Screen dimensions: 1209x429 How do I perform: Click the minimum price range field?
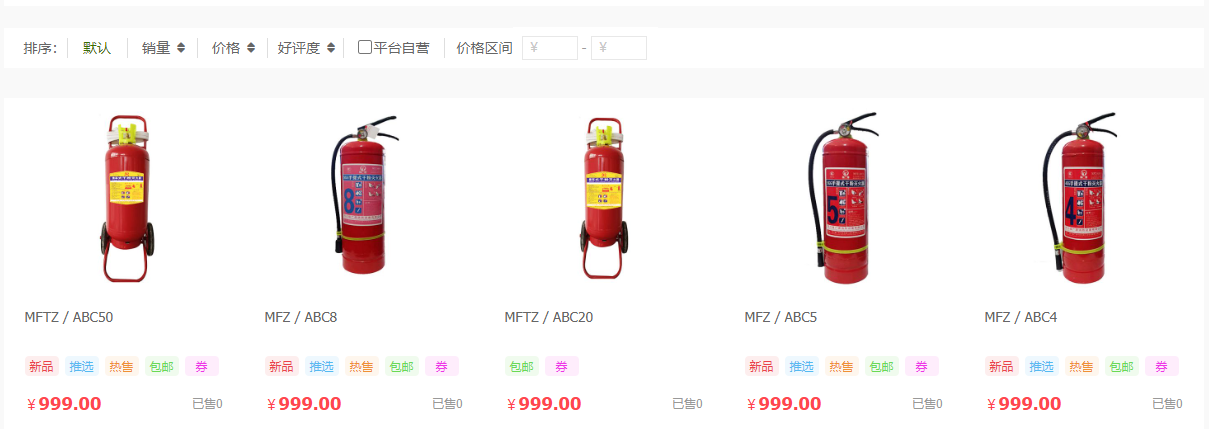coord(550,48)
